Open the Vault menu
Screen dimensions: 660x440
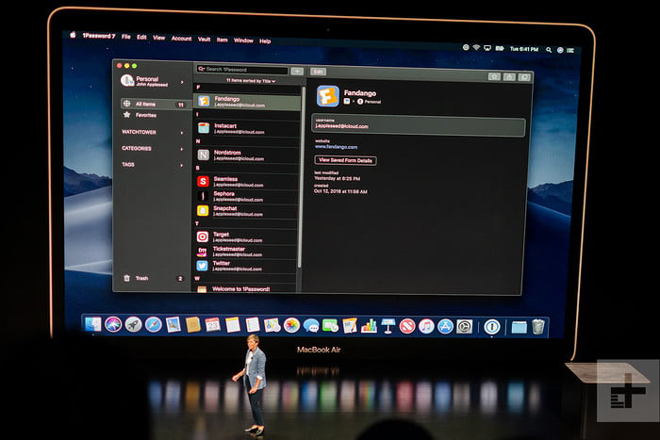(204, 39)
